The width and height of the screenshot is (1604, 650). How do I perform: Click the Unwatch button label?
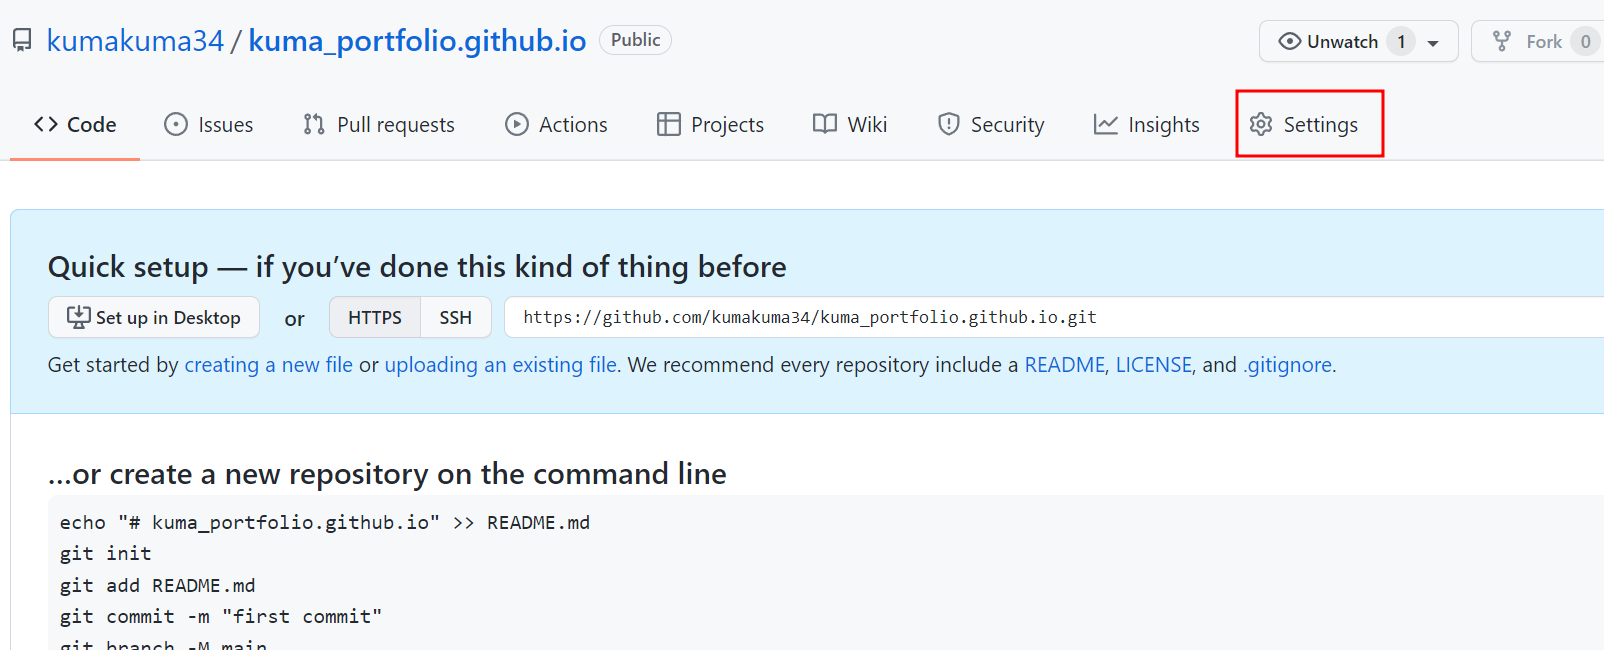point(1342,41)
